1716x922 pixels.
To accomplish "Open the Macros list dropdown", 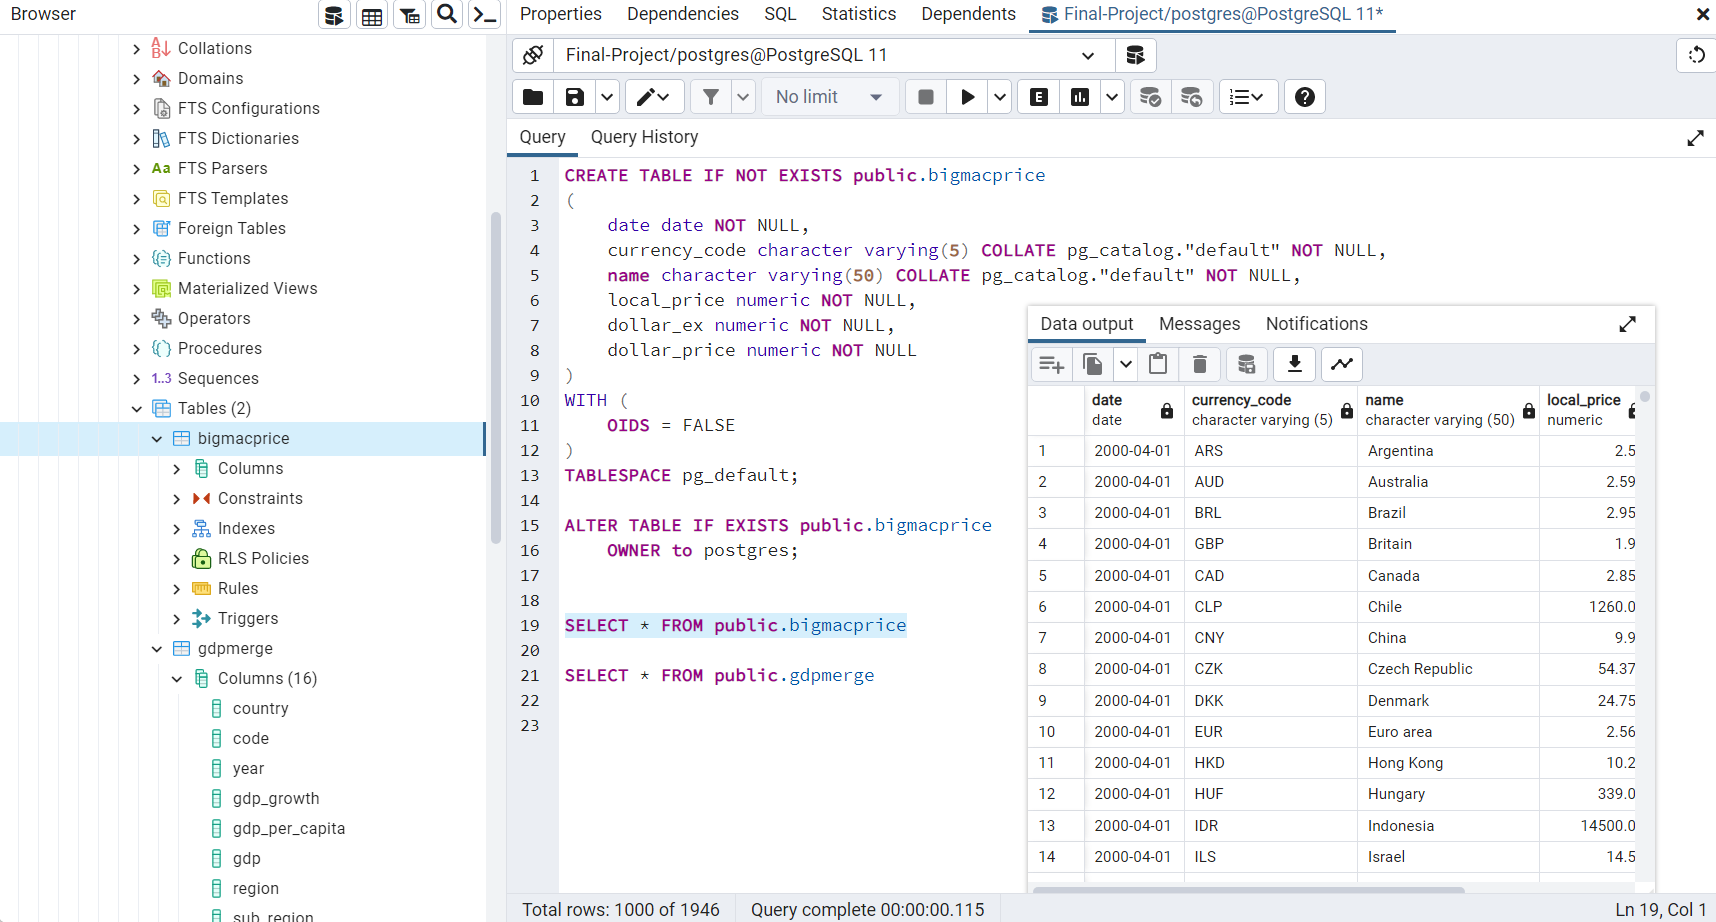I will point(1248,96).
